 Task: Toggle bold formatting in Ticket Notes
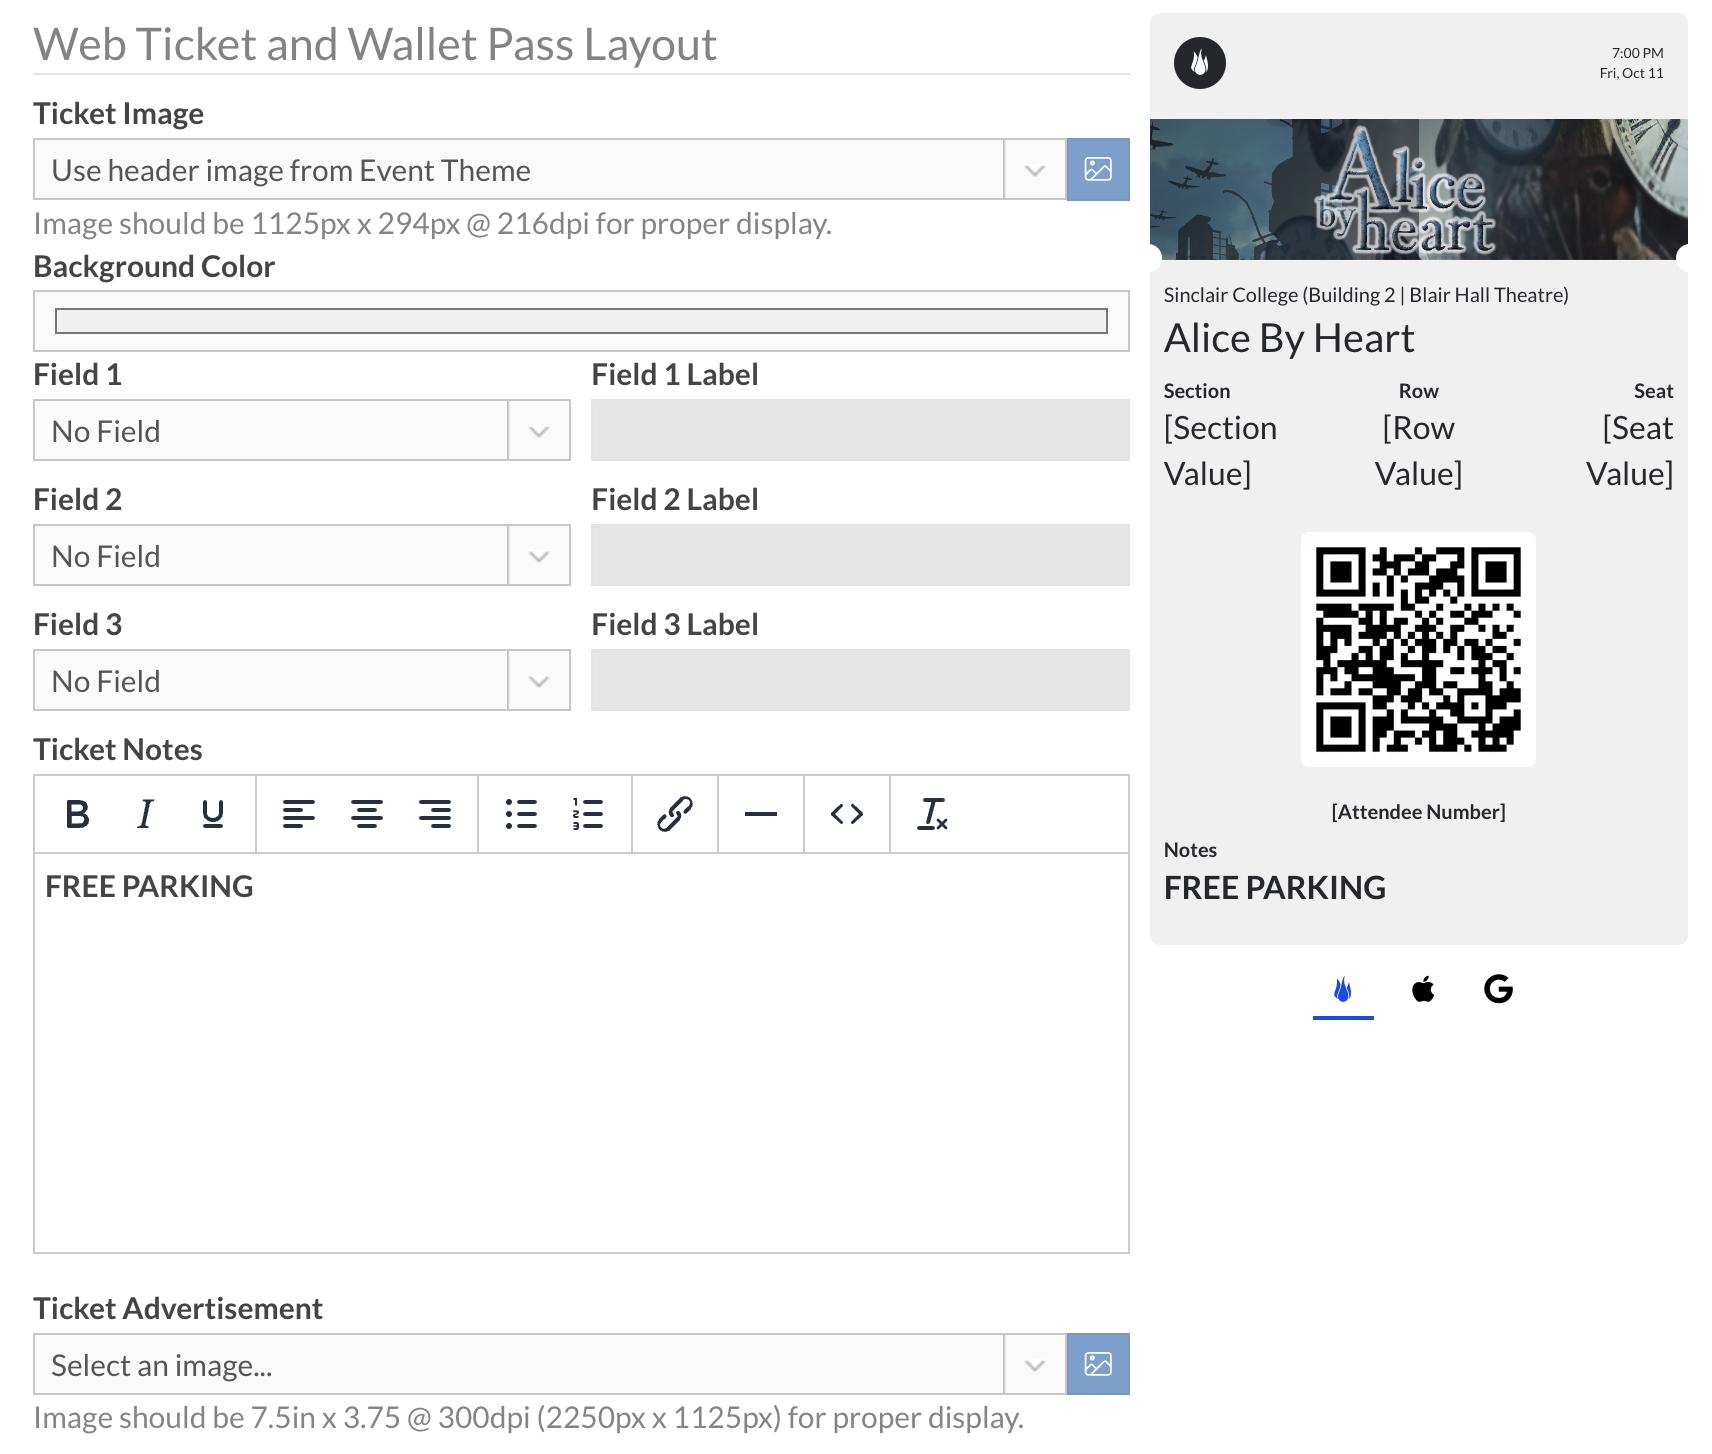point(77,814)
